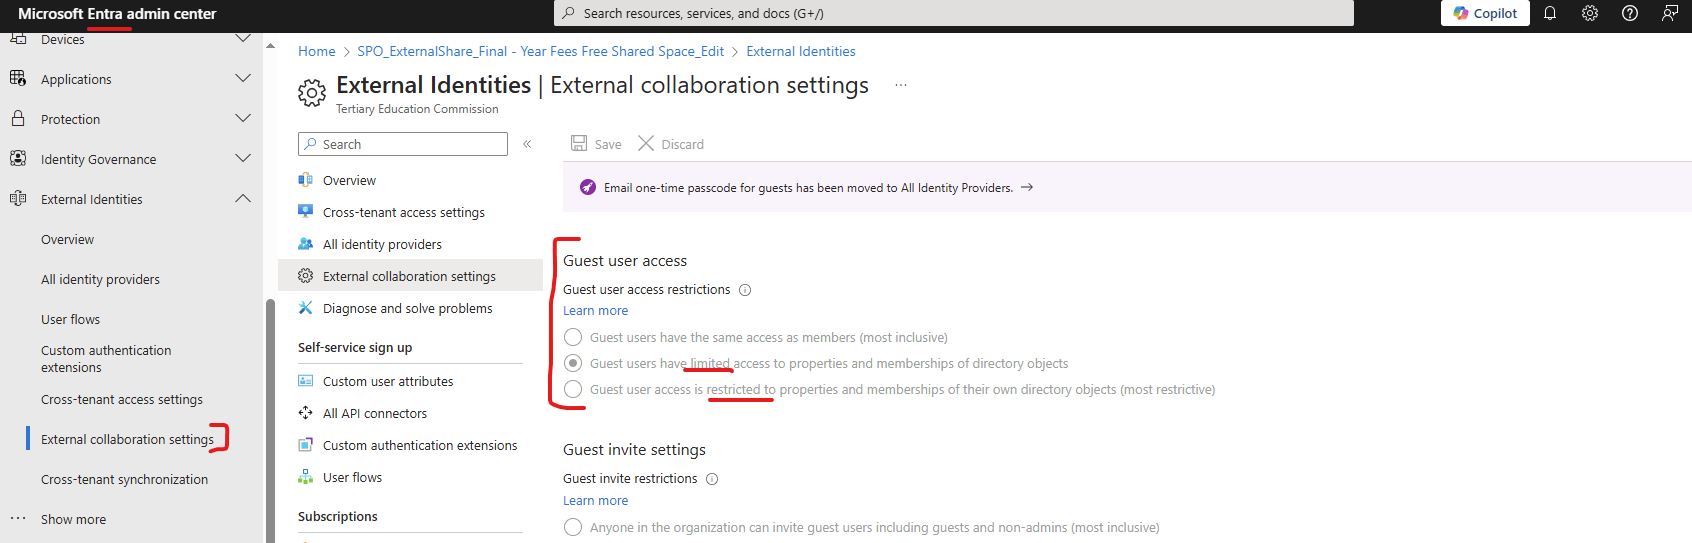Click the sidebar vertical scrollbar
Viewport: 1692px width, 543px height.
270,420
